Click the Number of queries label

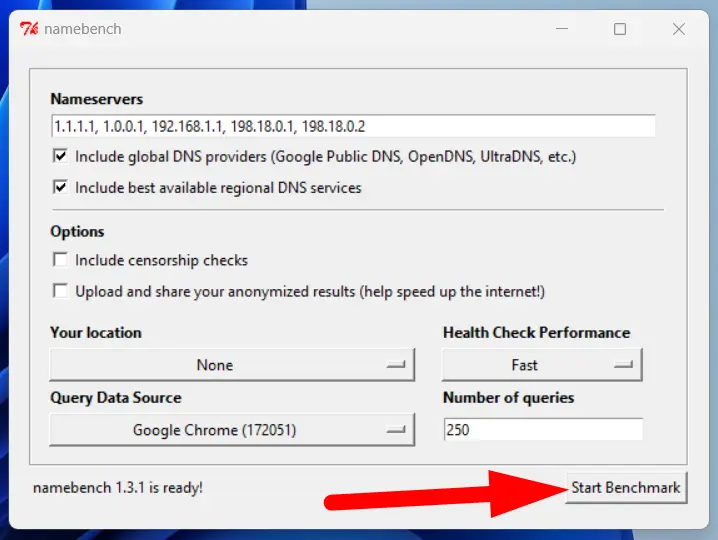click(x=508, y=398)
